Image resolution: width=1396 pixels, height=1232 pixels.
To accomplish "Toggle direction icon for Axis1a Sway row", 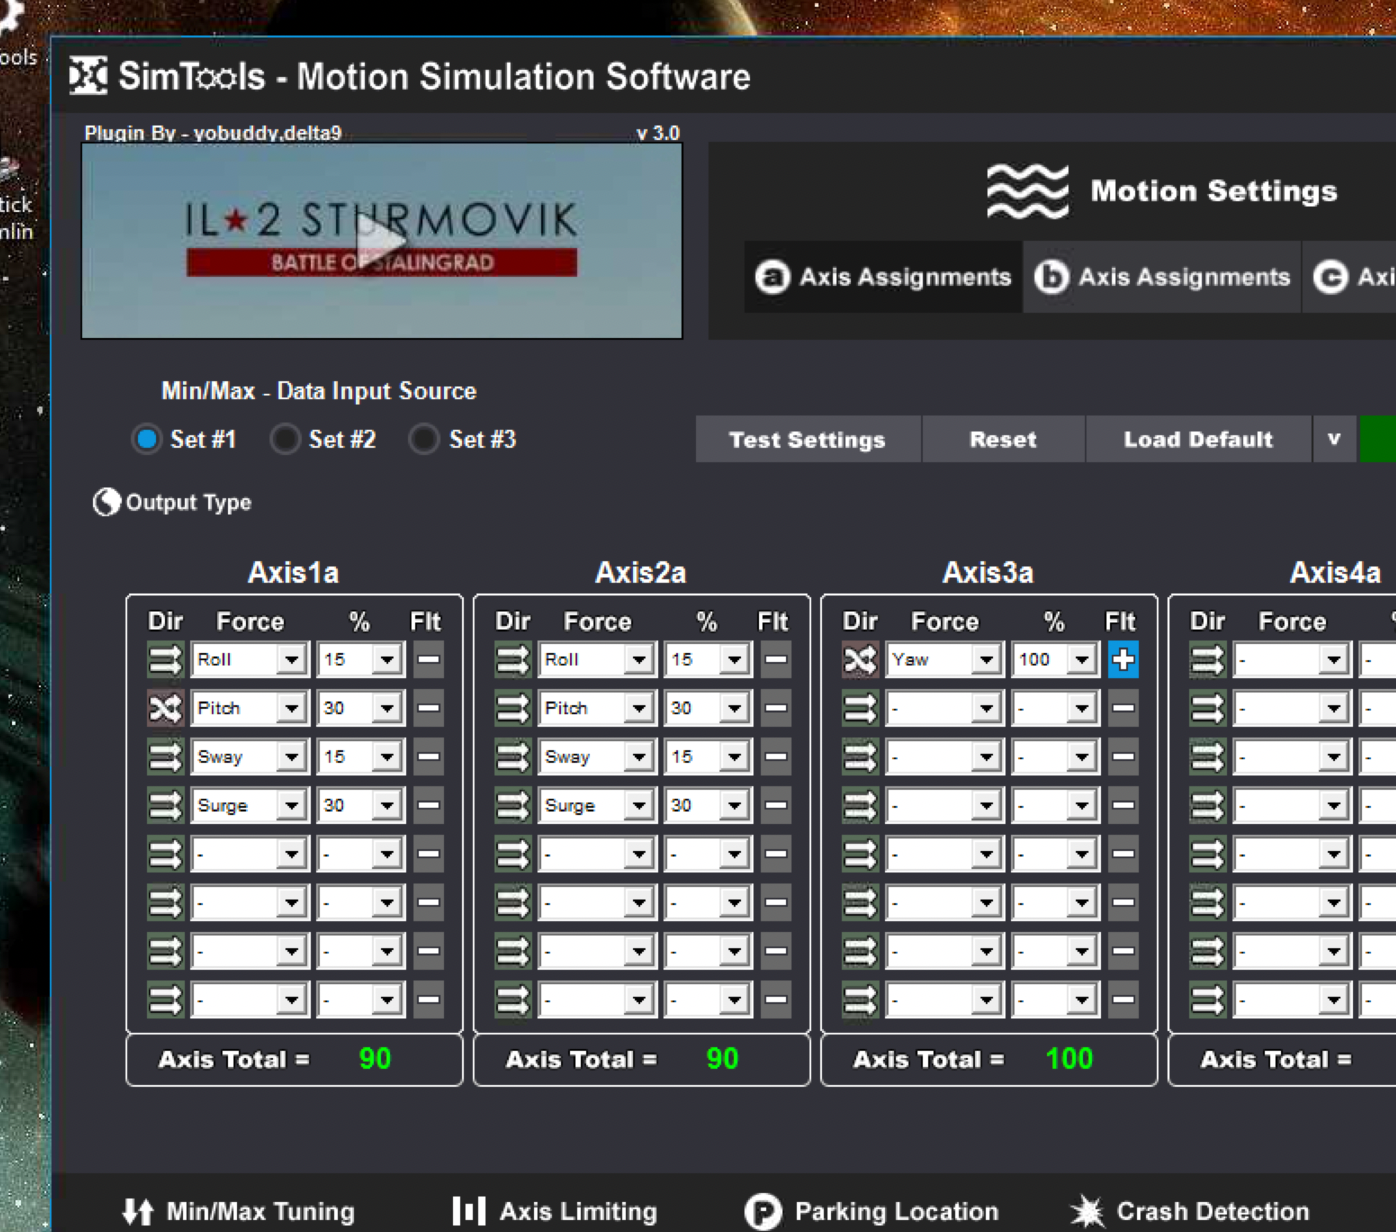I will pyautogui.click(x=165, y=757).
